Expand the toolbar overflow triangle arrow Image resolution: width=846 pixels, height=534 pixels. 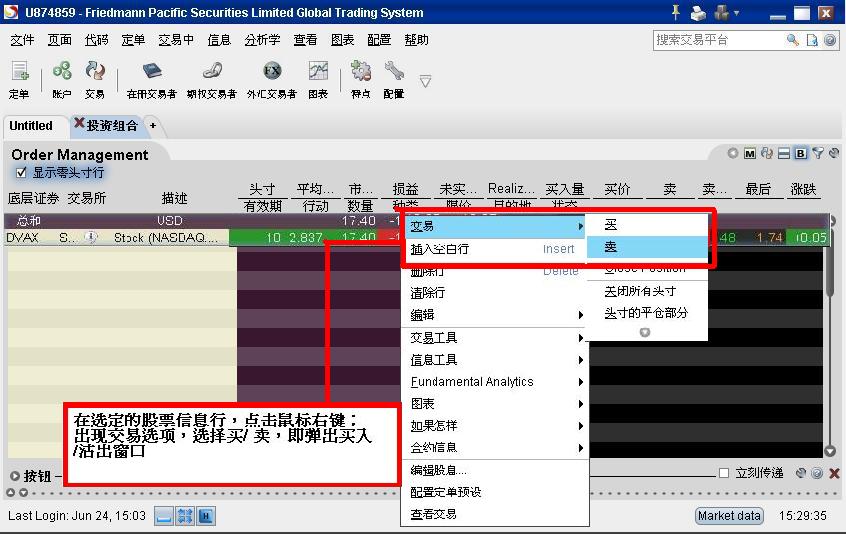point(425,81)
